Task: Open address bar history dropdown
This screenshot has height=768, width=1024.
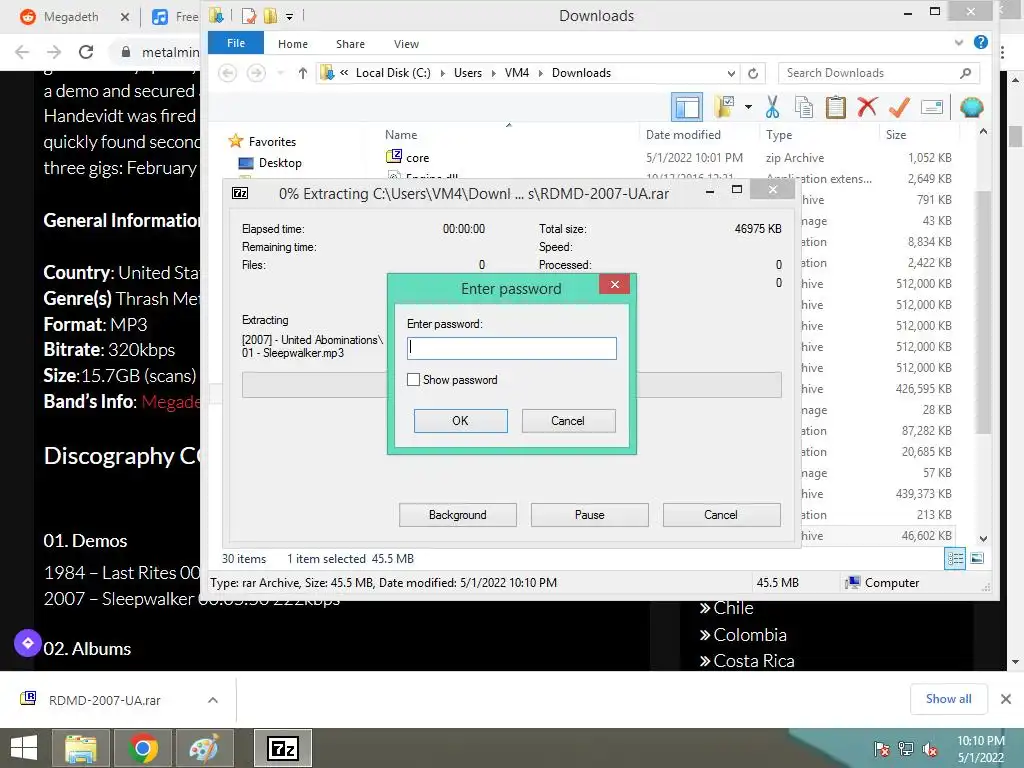Action: pos(731,73)
